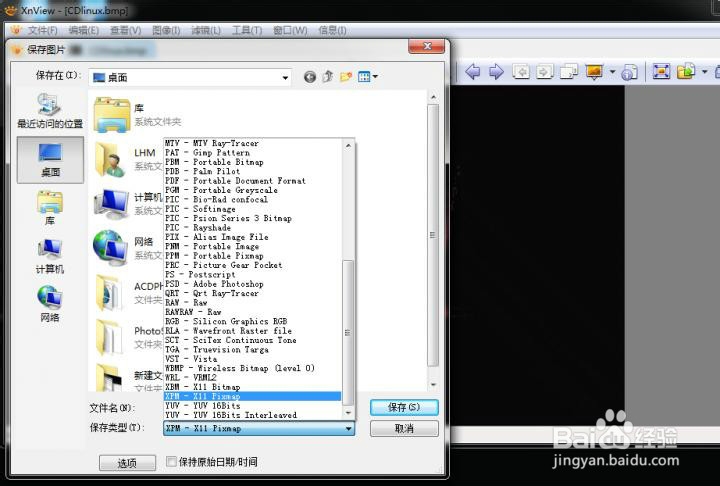Image resolution: width=720 pixels, height=486 pixels.
Task: Click the previous page icon in toolbar
Action: tap(521, 72)
